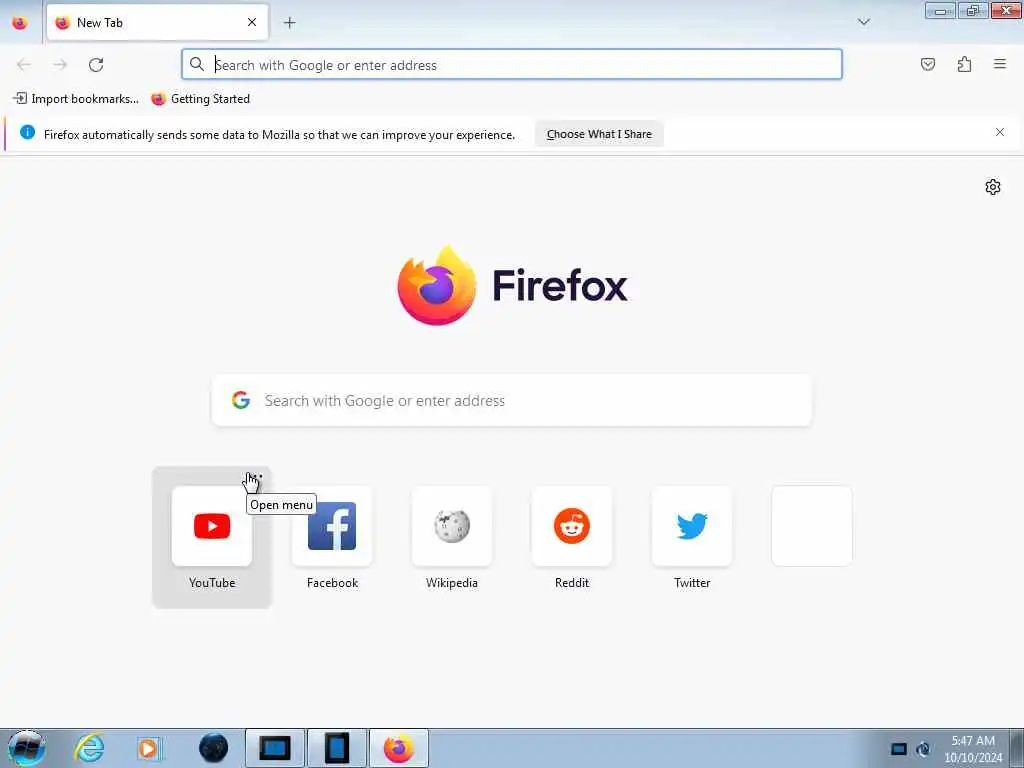
Task: Click the system tray monitor icon
Action: (899, 749)
